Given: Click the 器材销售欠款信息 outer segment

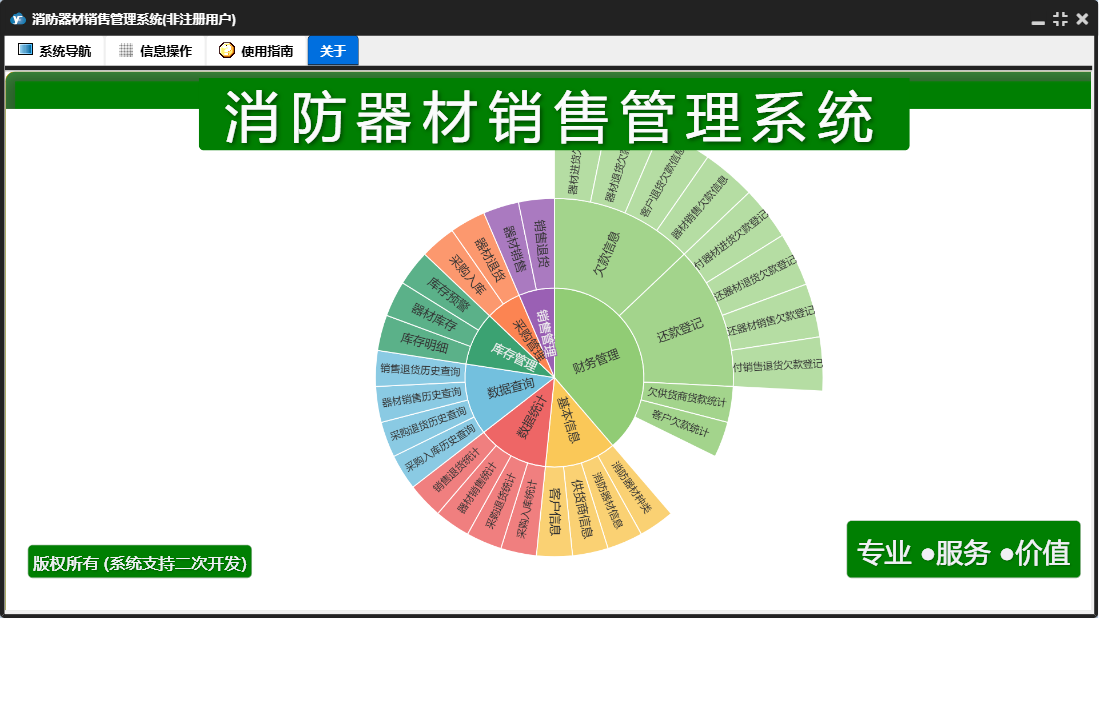Looking at the screenshot, I should 701,207.
